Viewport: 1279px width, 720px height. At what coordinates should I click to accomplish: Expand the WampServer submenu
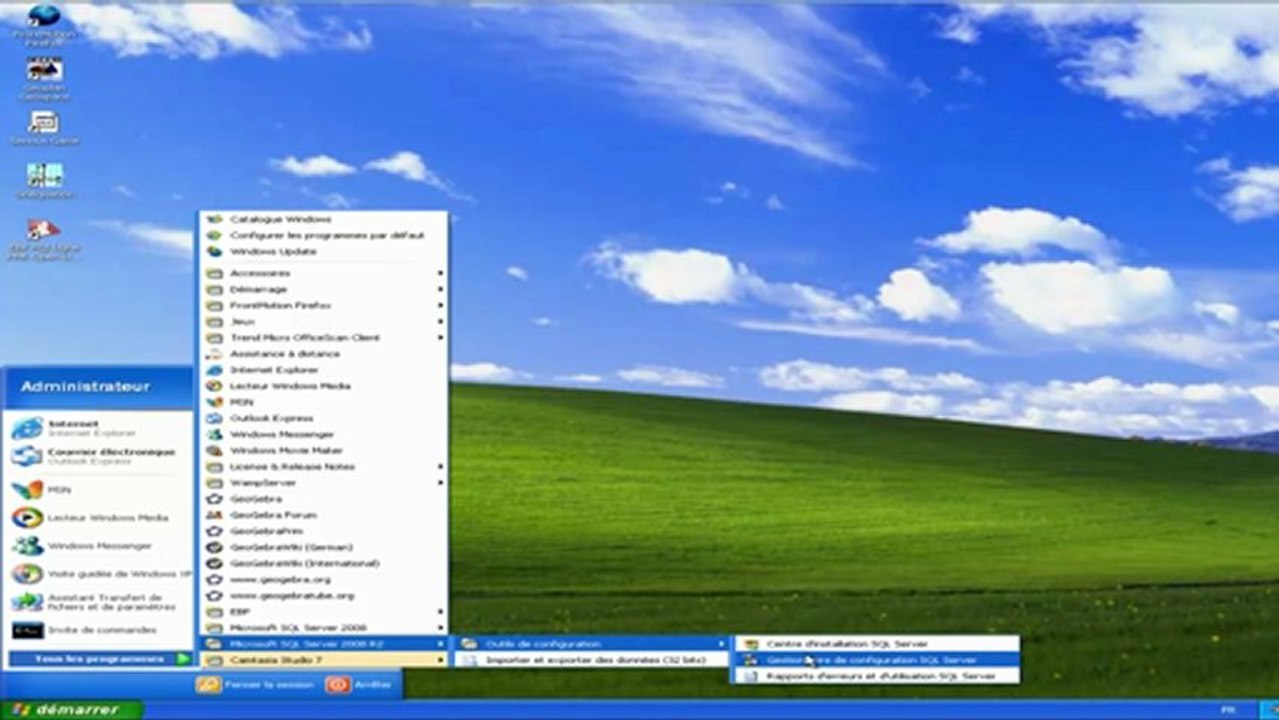pyautogui.click(x=324, y=482)
